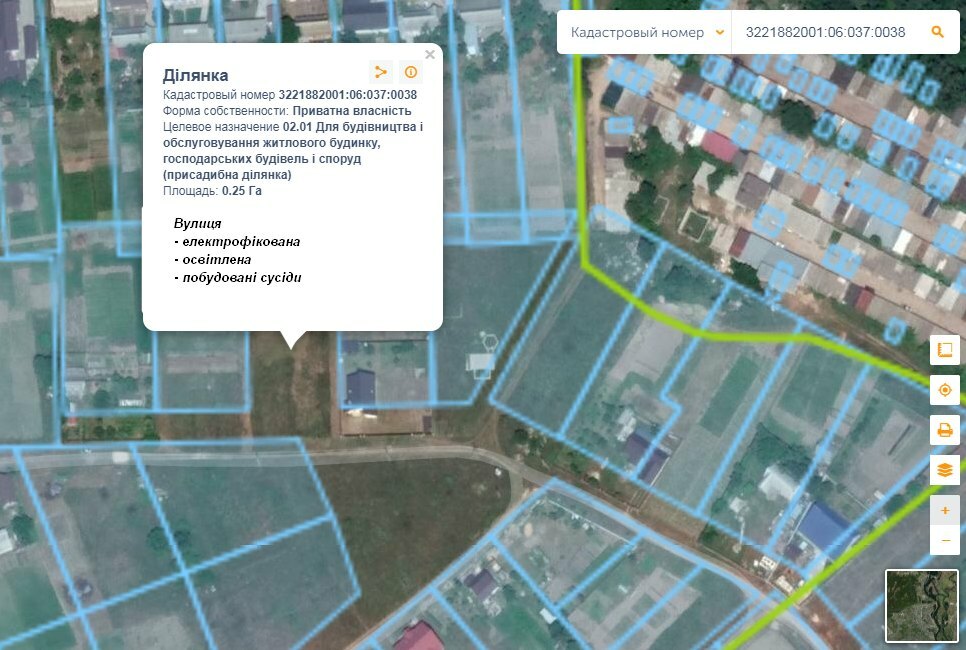This screenshot has height=650, width=966.
Task: Click the cadastral number search input field
Action: tap(826, 32)
